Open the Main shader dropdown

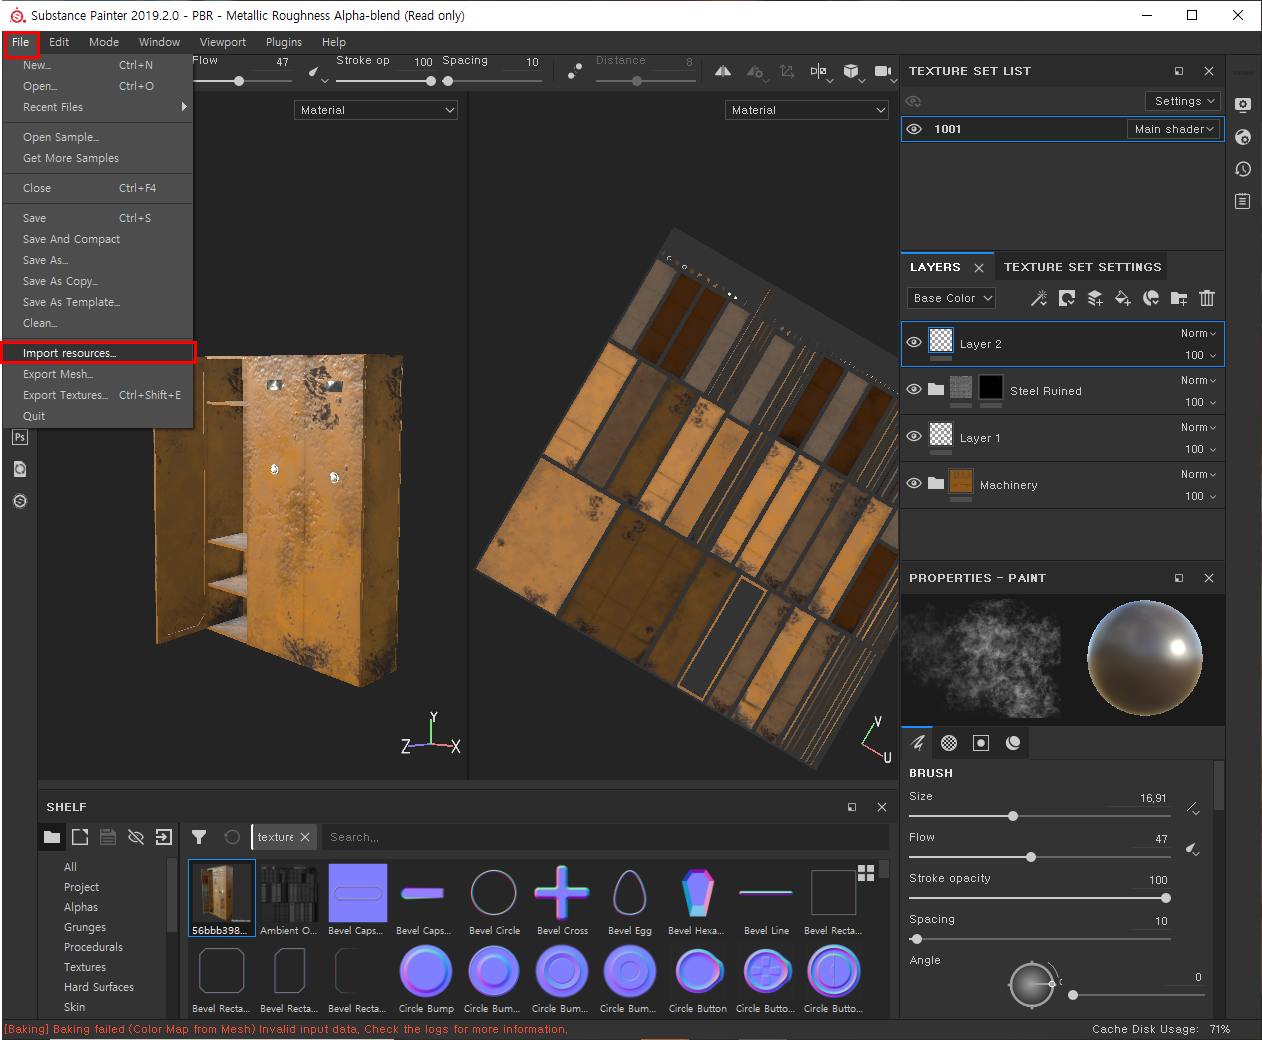[x=1174, y=129]
